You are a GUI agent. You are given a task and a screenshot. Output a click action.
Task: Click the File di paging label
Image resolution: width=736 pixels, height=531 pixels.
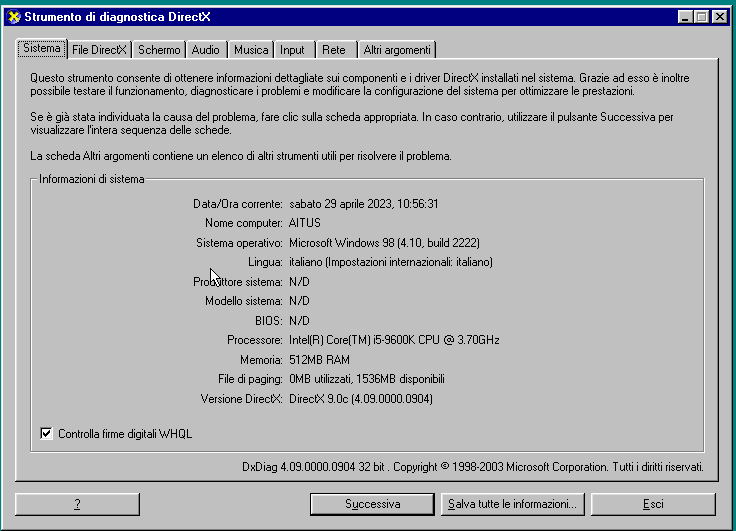[x=250, y=379]
